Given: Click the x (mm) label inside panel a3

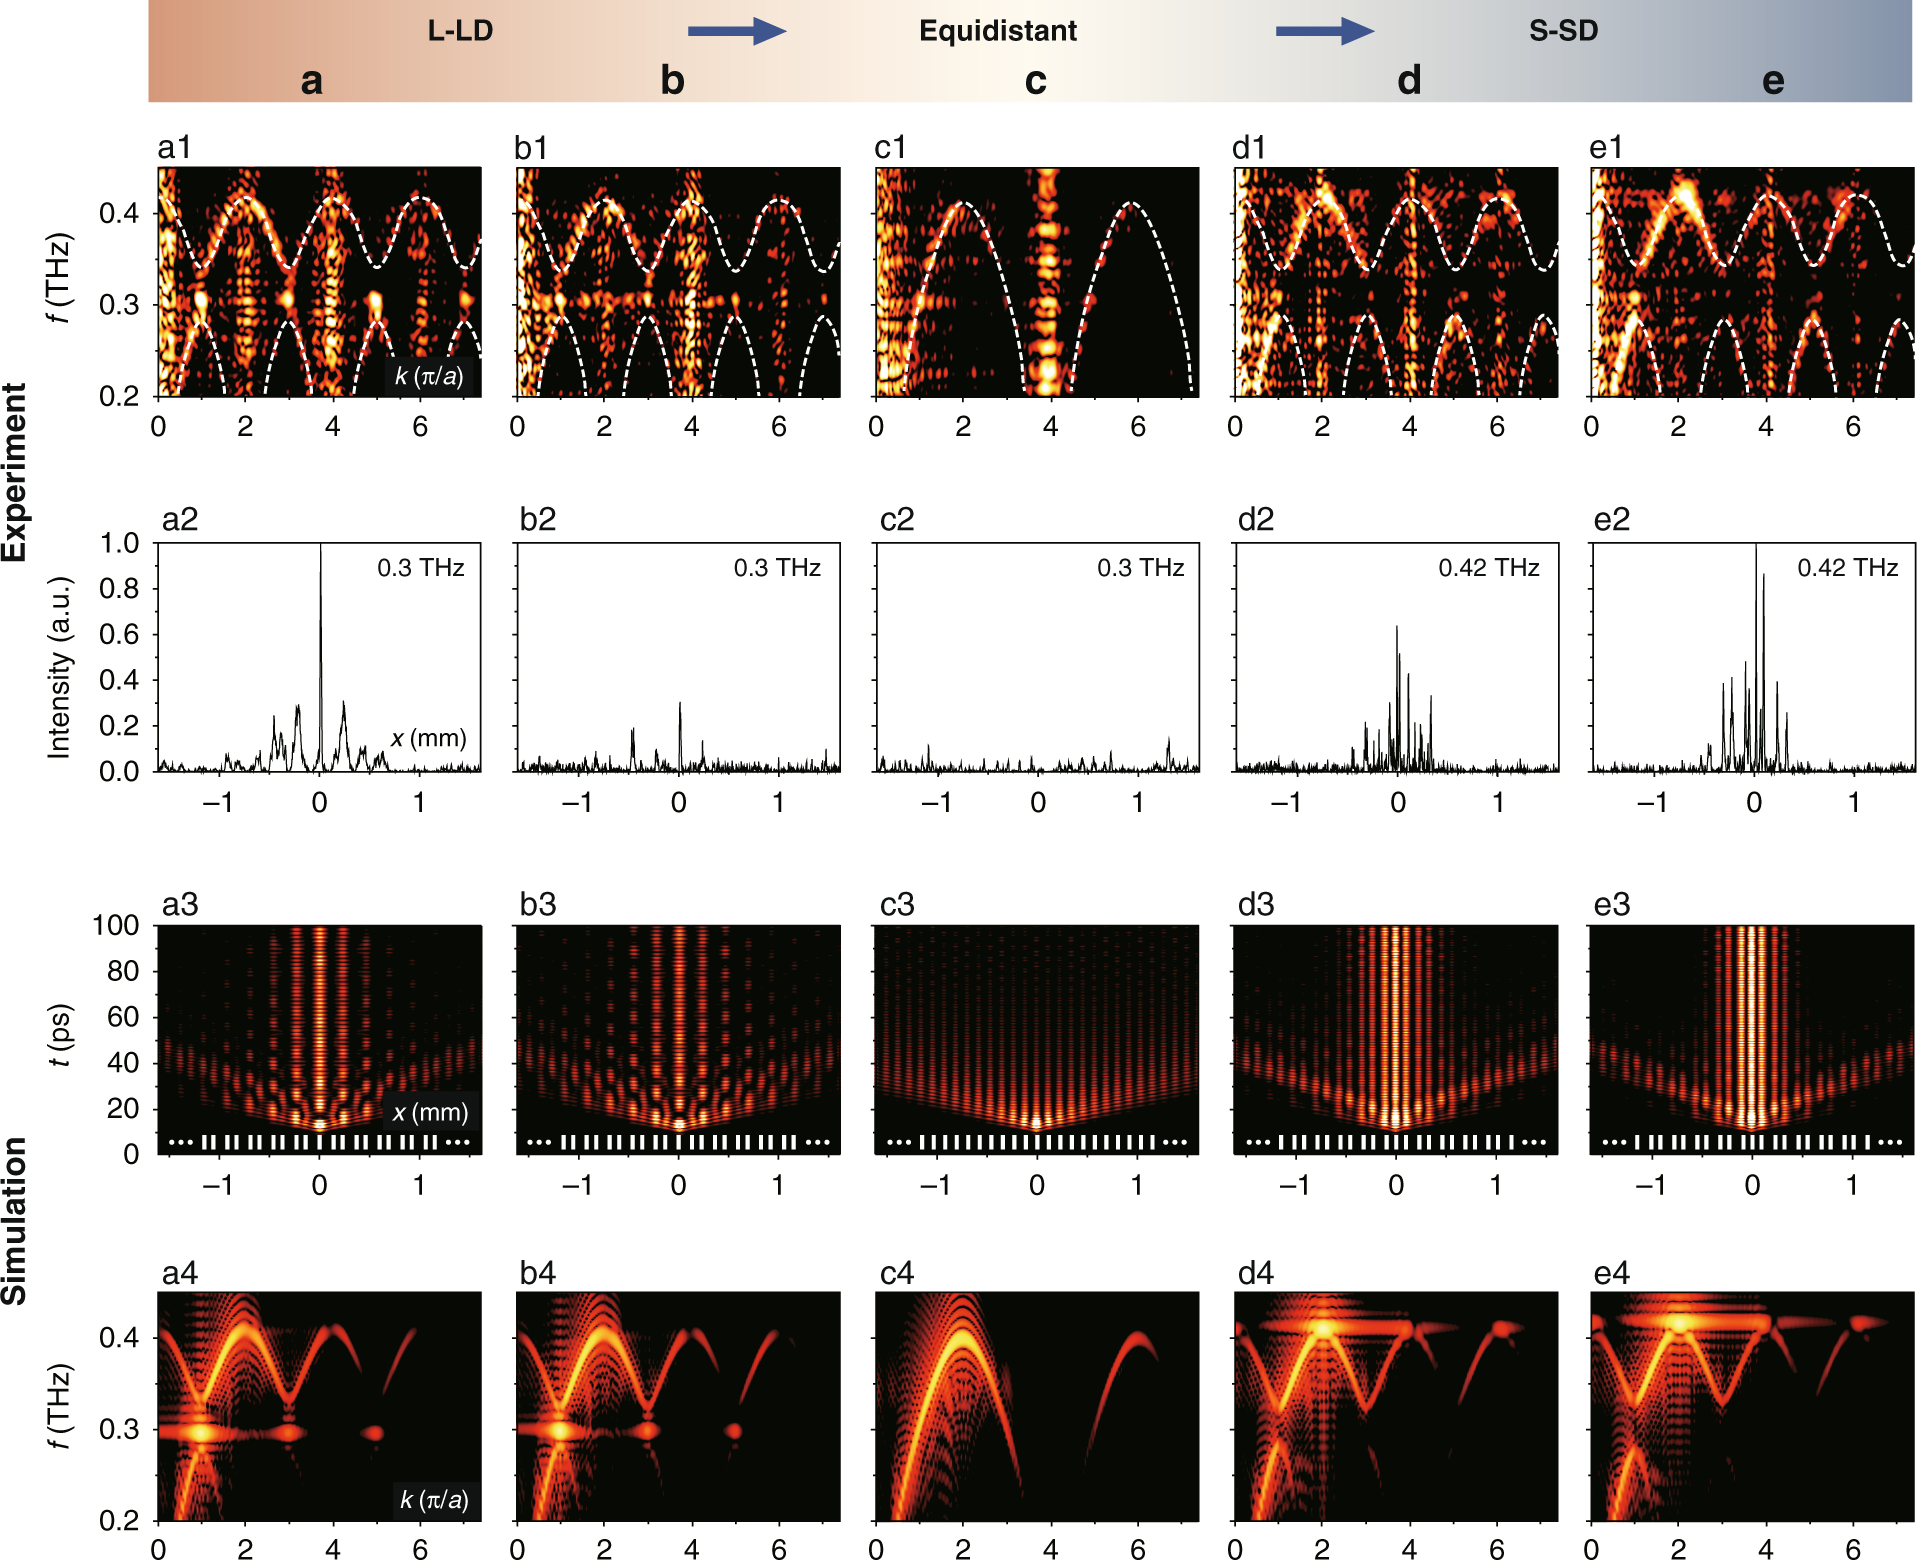Looking at the screenshot, I should click(x=430, y=1112).
